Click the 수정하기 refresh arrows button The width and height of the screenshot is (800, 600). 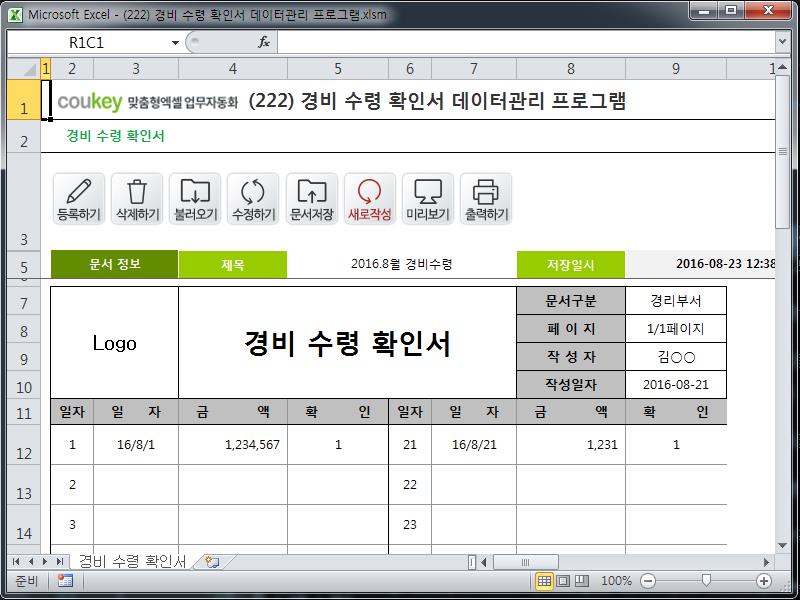253,198
